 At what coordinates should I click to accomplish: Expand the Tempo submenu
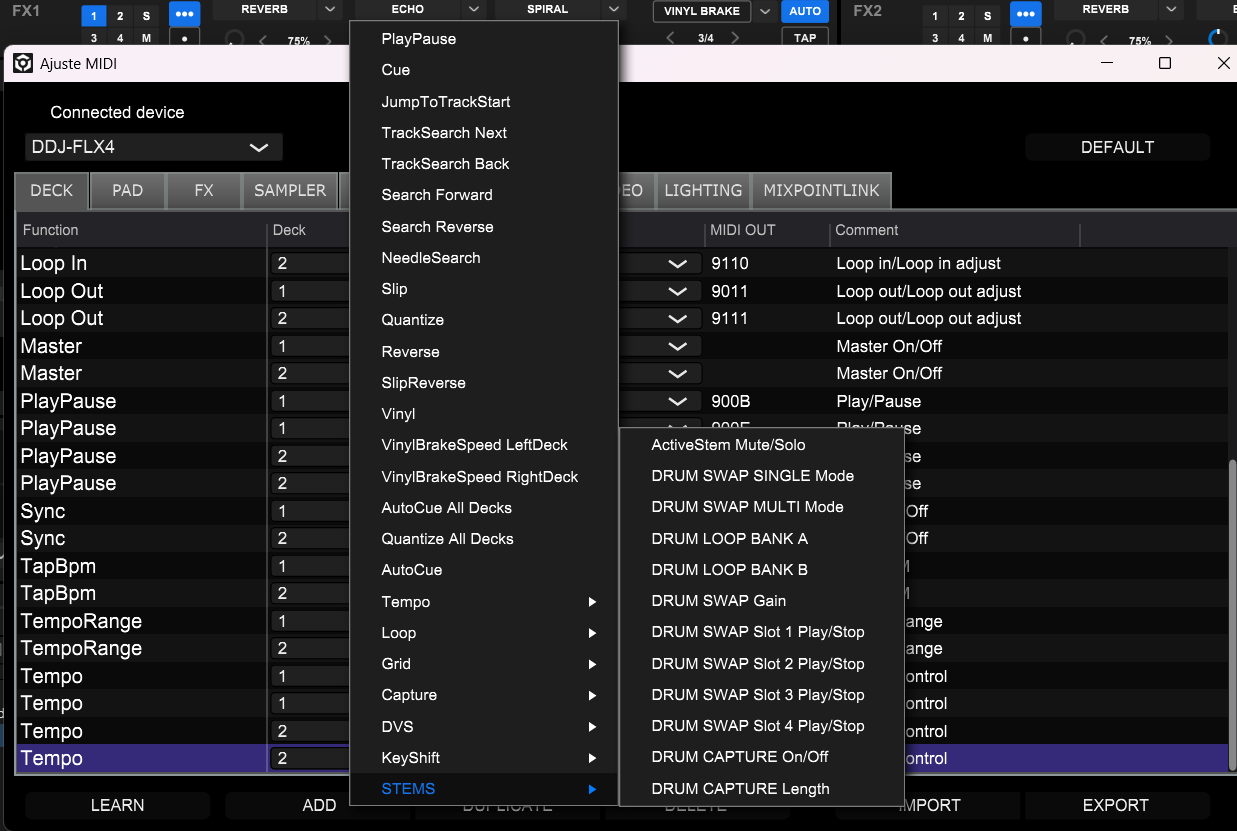click(483, 602)
